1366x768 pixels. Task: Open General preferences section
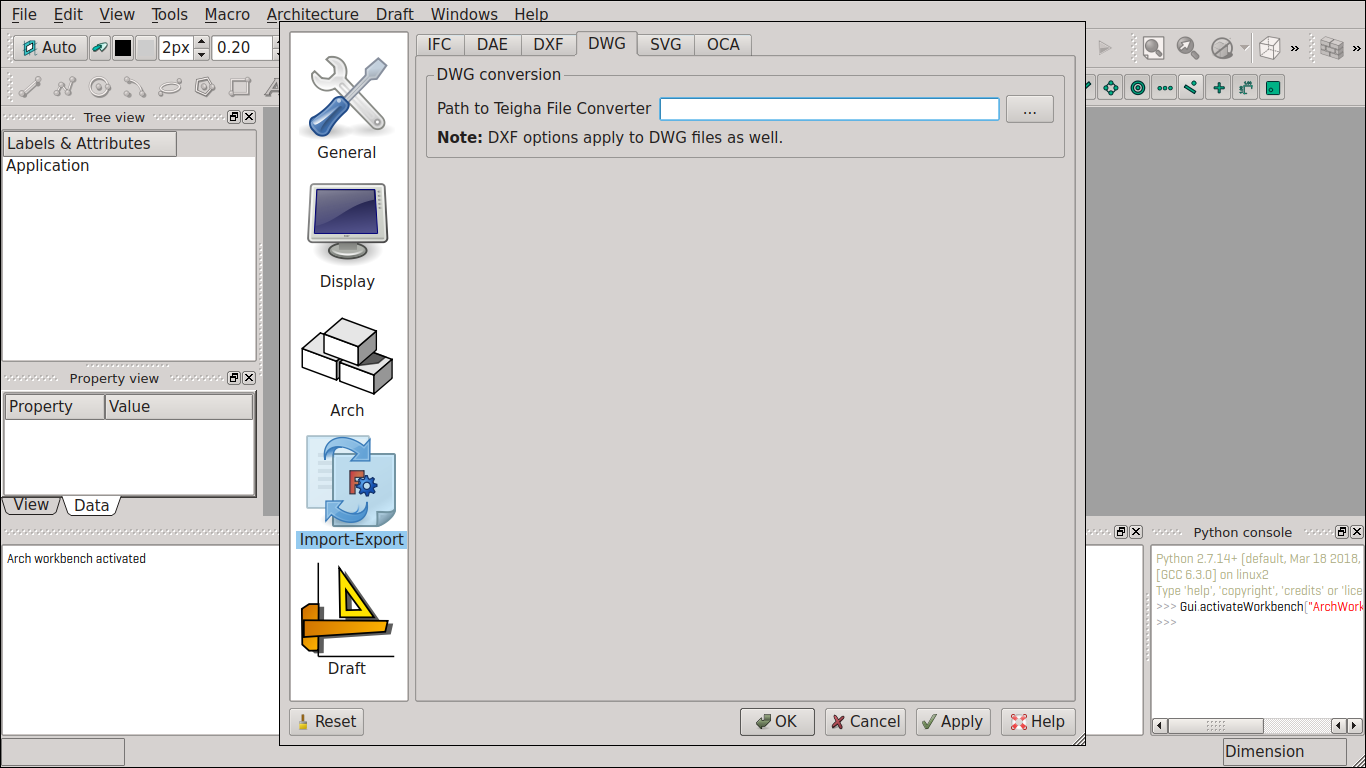347,107
